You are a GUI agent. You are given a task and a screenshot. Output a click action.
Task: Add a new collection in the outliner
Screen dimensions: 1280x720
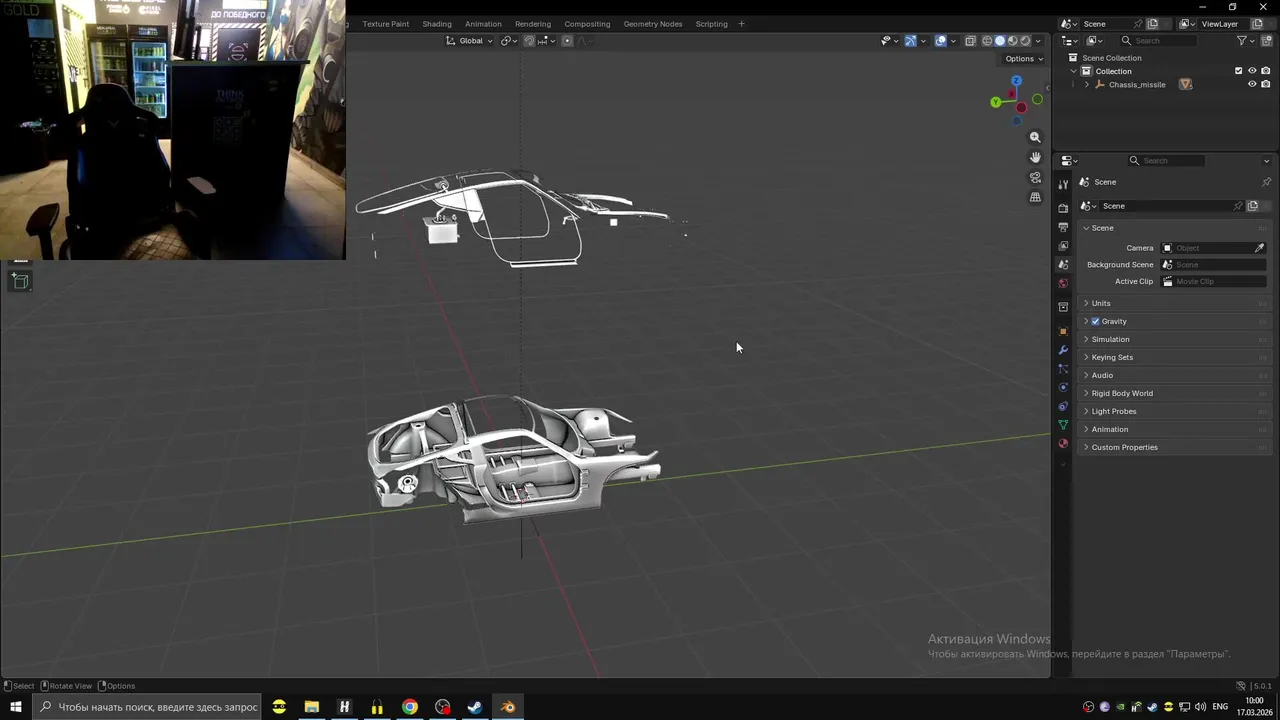(1268, 41)
